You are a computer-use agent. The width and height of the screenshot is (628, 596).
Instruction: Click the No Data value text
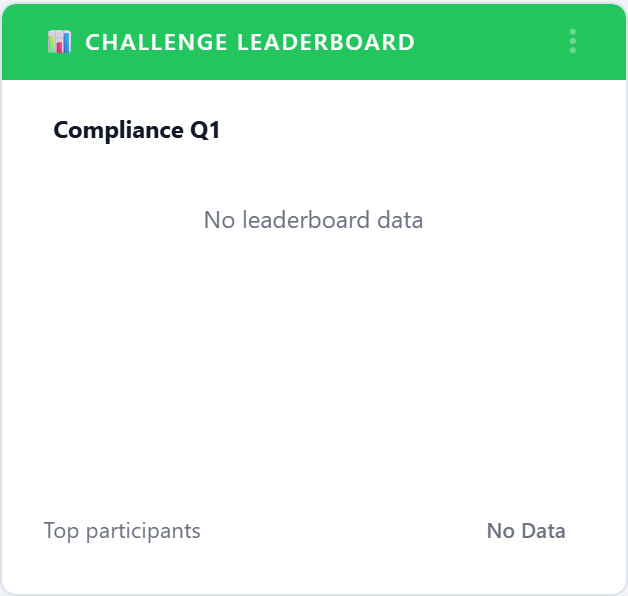526,531
